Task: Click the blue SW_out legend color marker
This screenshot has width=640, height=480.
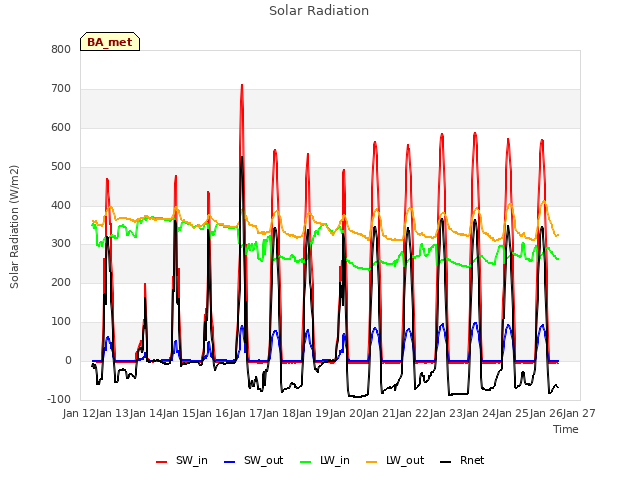Action: (230, 462)
